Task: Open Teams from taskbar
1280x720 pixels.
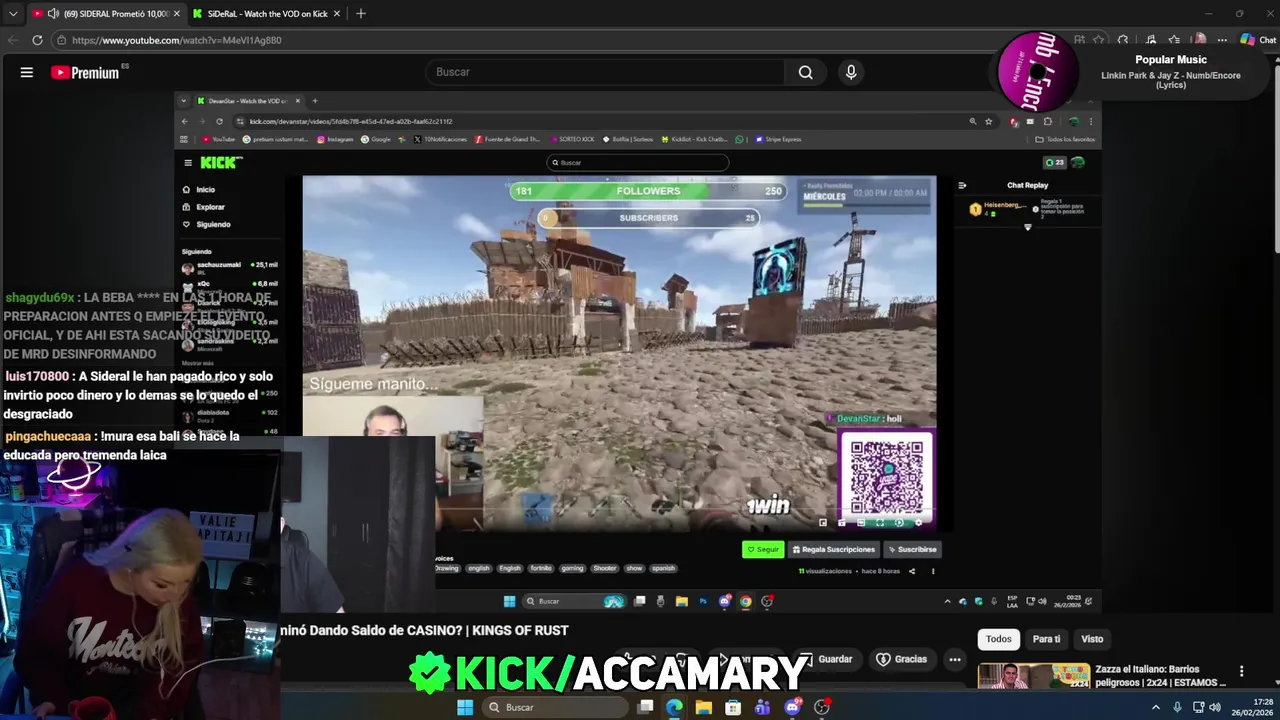Action: pyautogui.click(x=763, y=707)
